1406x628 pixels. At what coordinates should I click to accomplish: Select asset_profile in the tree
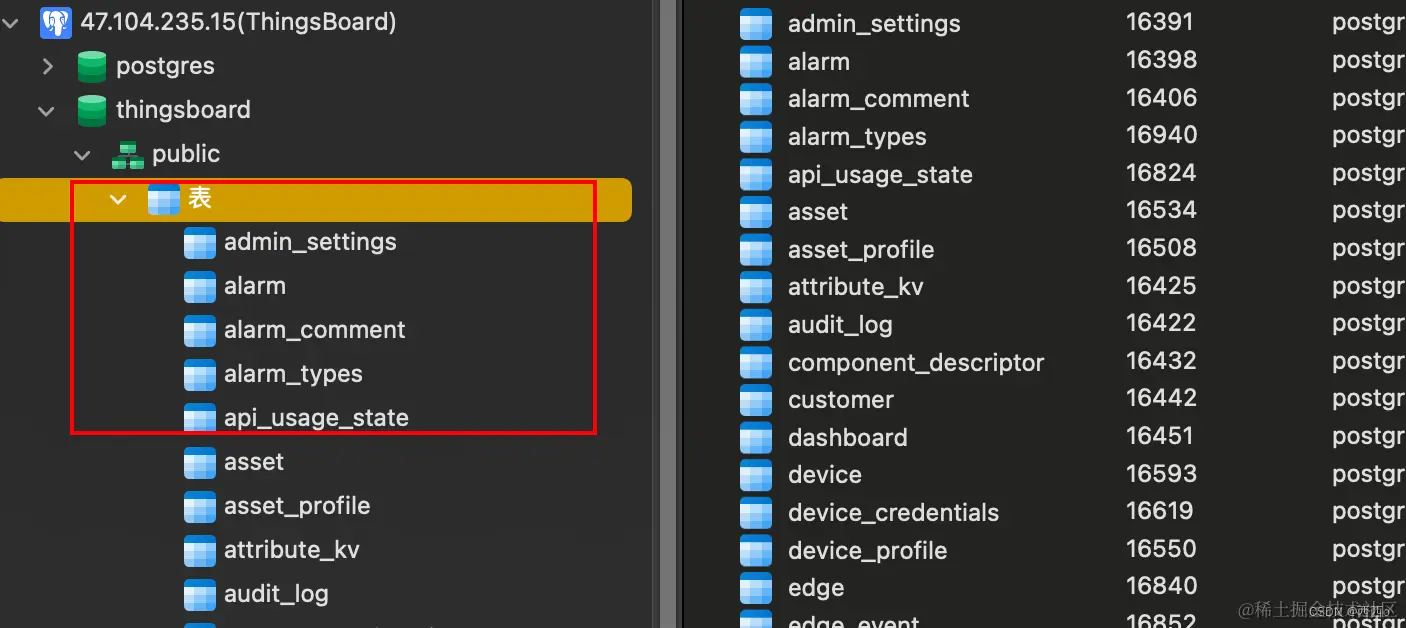(297, 506)
